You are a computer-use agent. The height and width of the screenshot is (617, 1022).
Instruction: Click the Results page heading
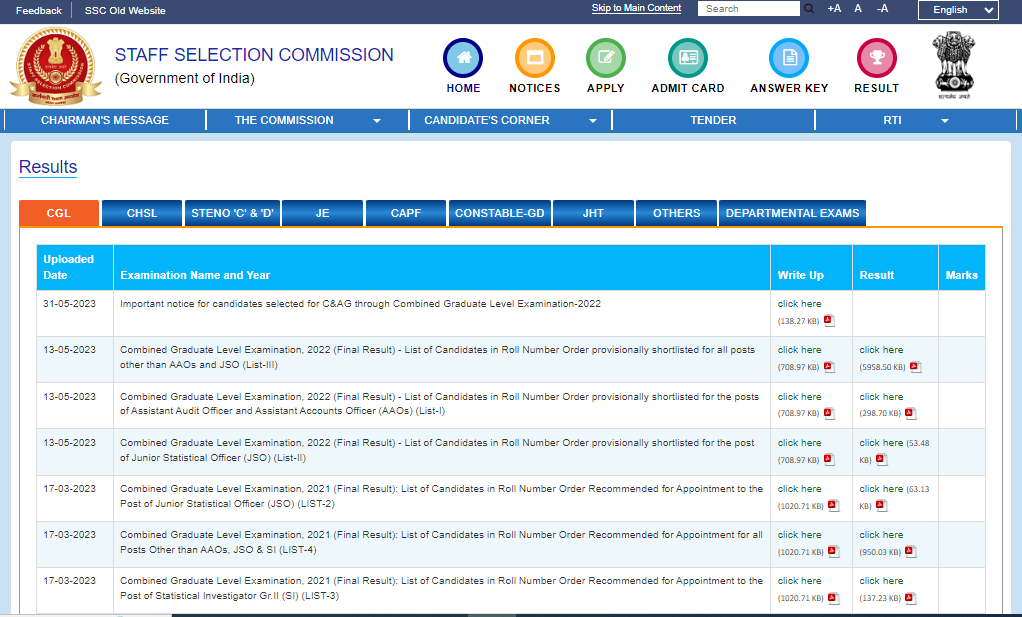[x=48, y=167]
